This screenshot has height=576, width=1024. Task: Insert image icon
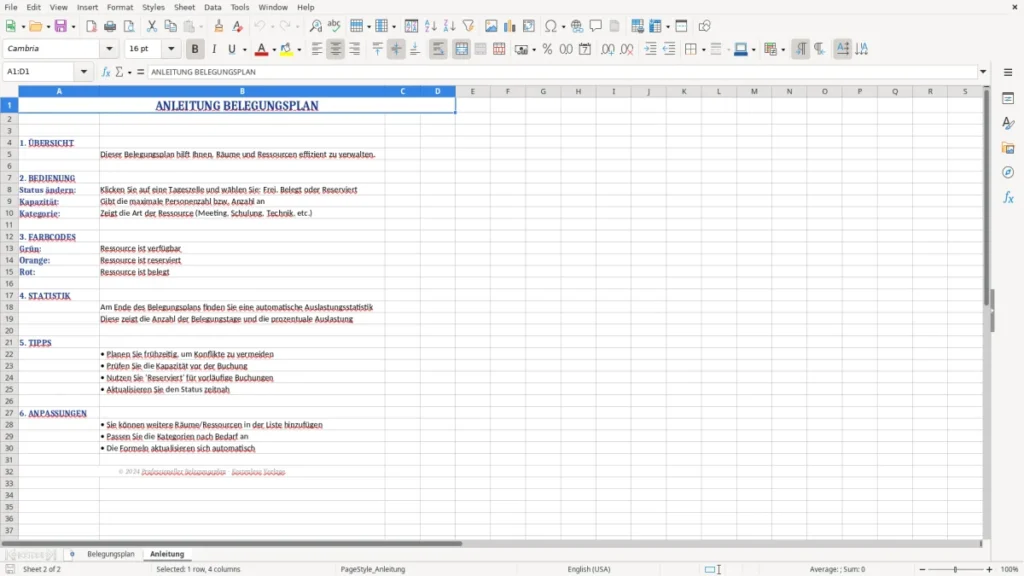[491, 26]
